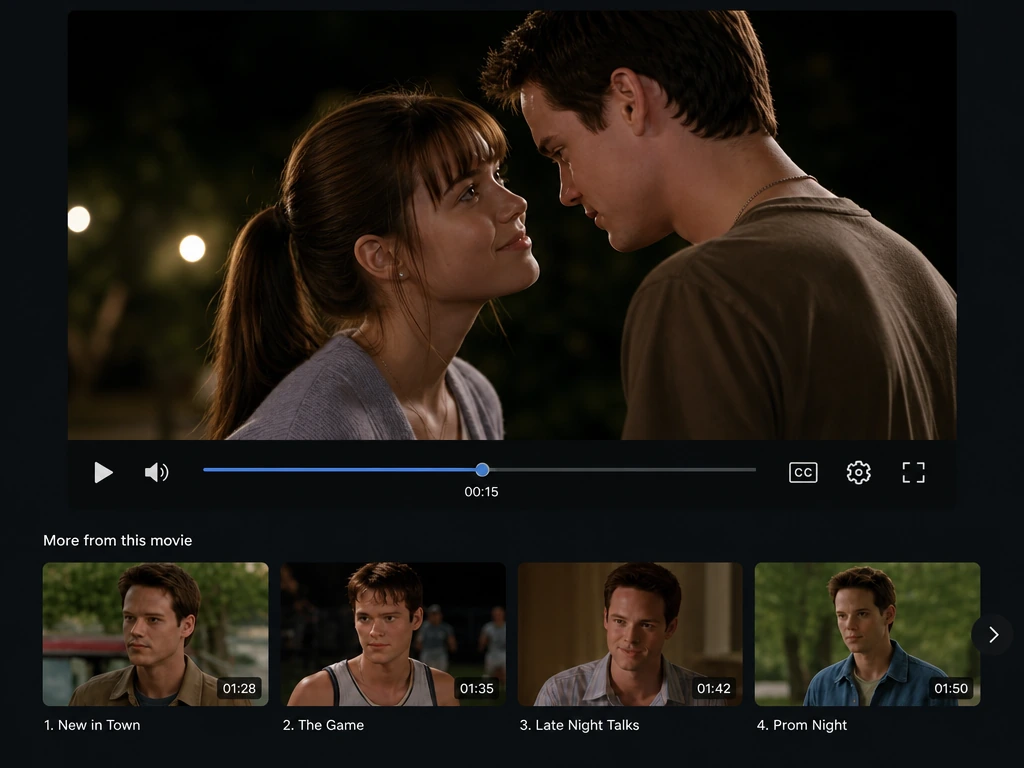Click the blue seek bar handle

point(482,470)
